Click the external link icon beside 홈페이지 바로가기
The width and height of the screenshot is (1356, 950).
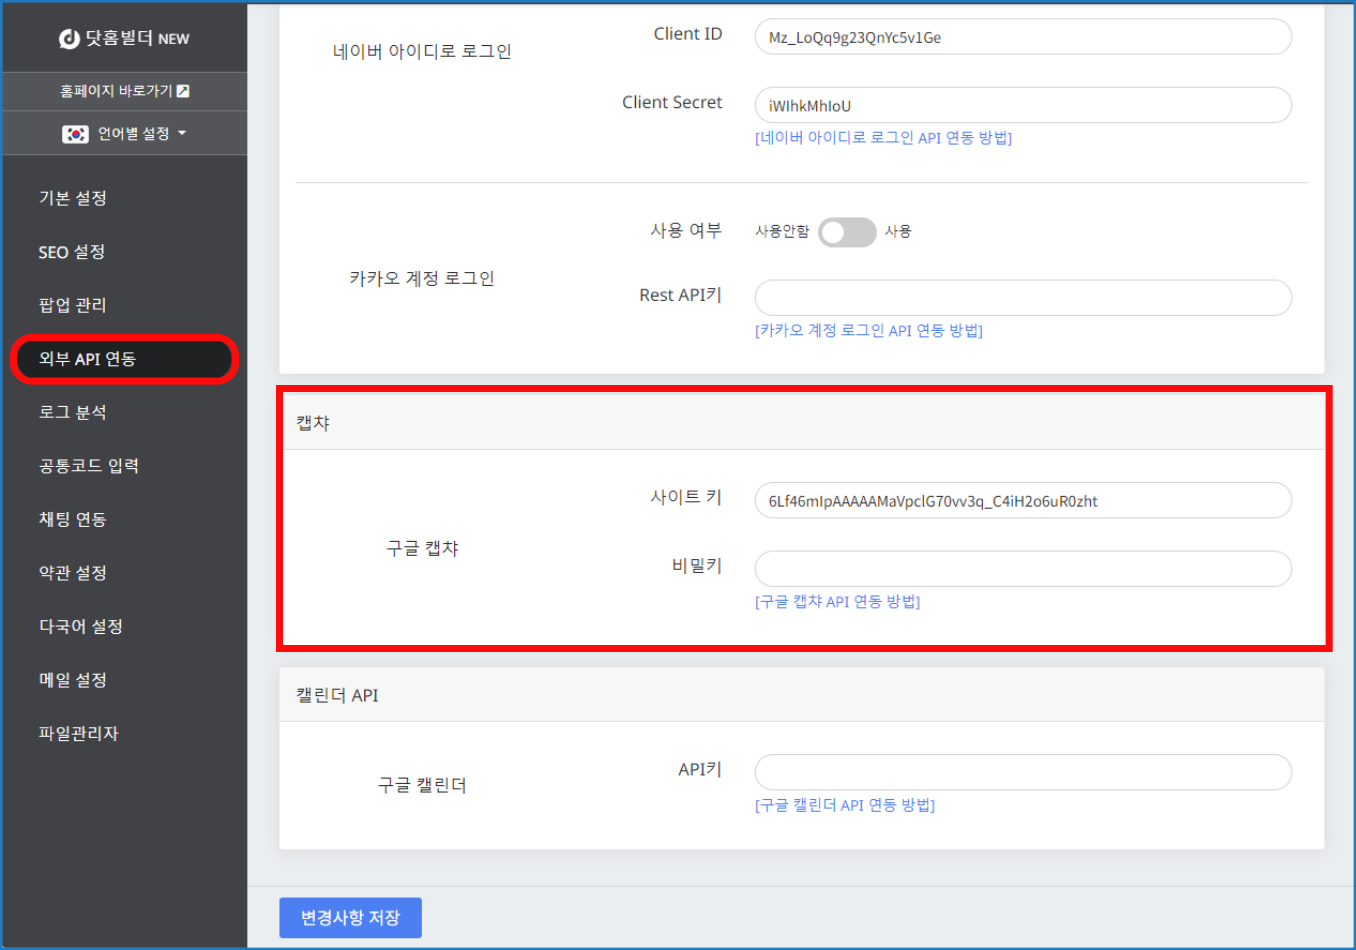coord(183,91)
